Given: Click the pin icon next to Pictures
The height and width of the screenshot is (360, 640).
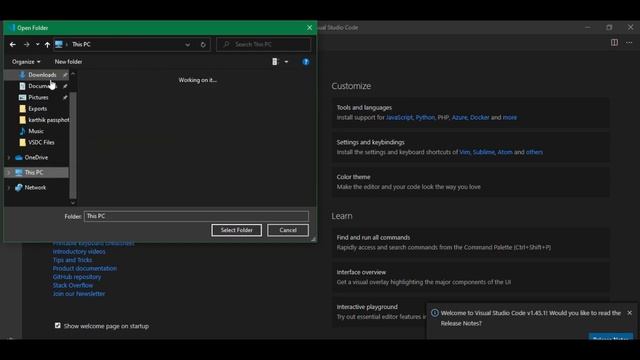Looking at the screenshot, I should tap(65, 97).
